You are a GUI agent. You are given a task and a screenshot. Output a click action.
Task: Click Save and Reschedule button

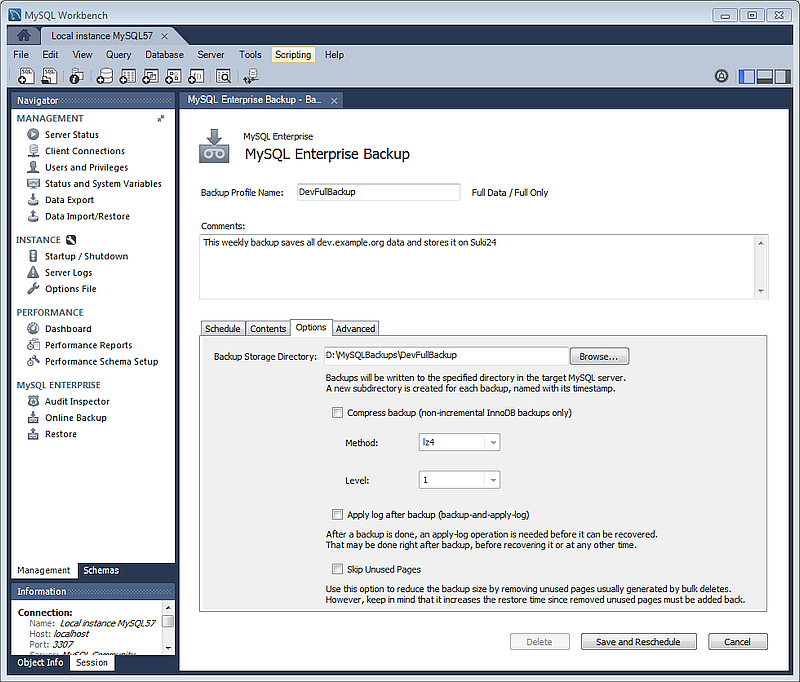pos(638,642)
